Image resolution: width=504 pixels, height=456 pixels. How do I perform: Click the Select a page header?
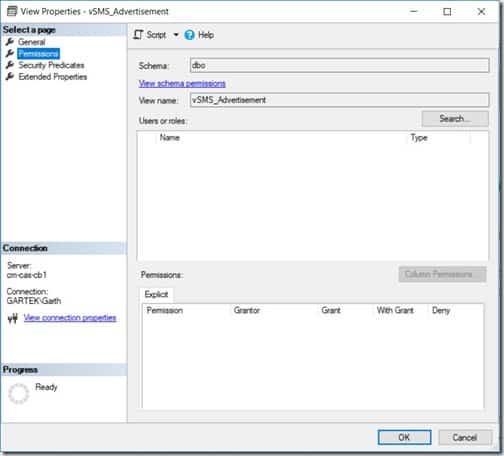click(64, 30)
